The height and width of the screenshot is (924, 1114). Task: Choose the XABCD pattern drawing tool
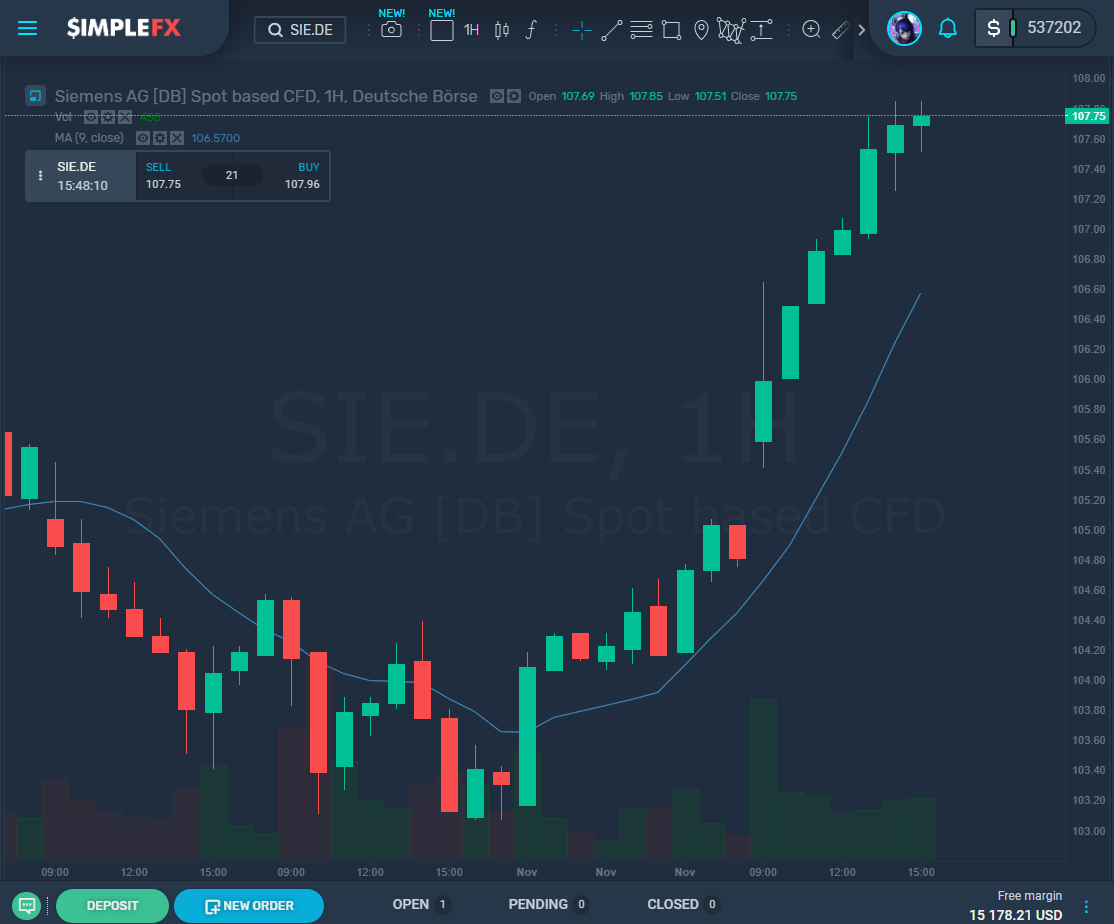(x=731, y=29)
